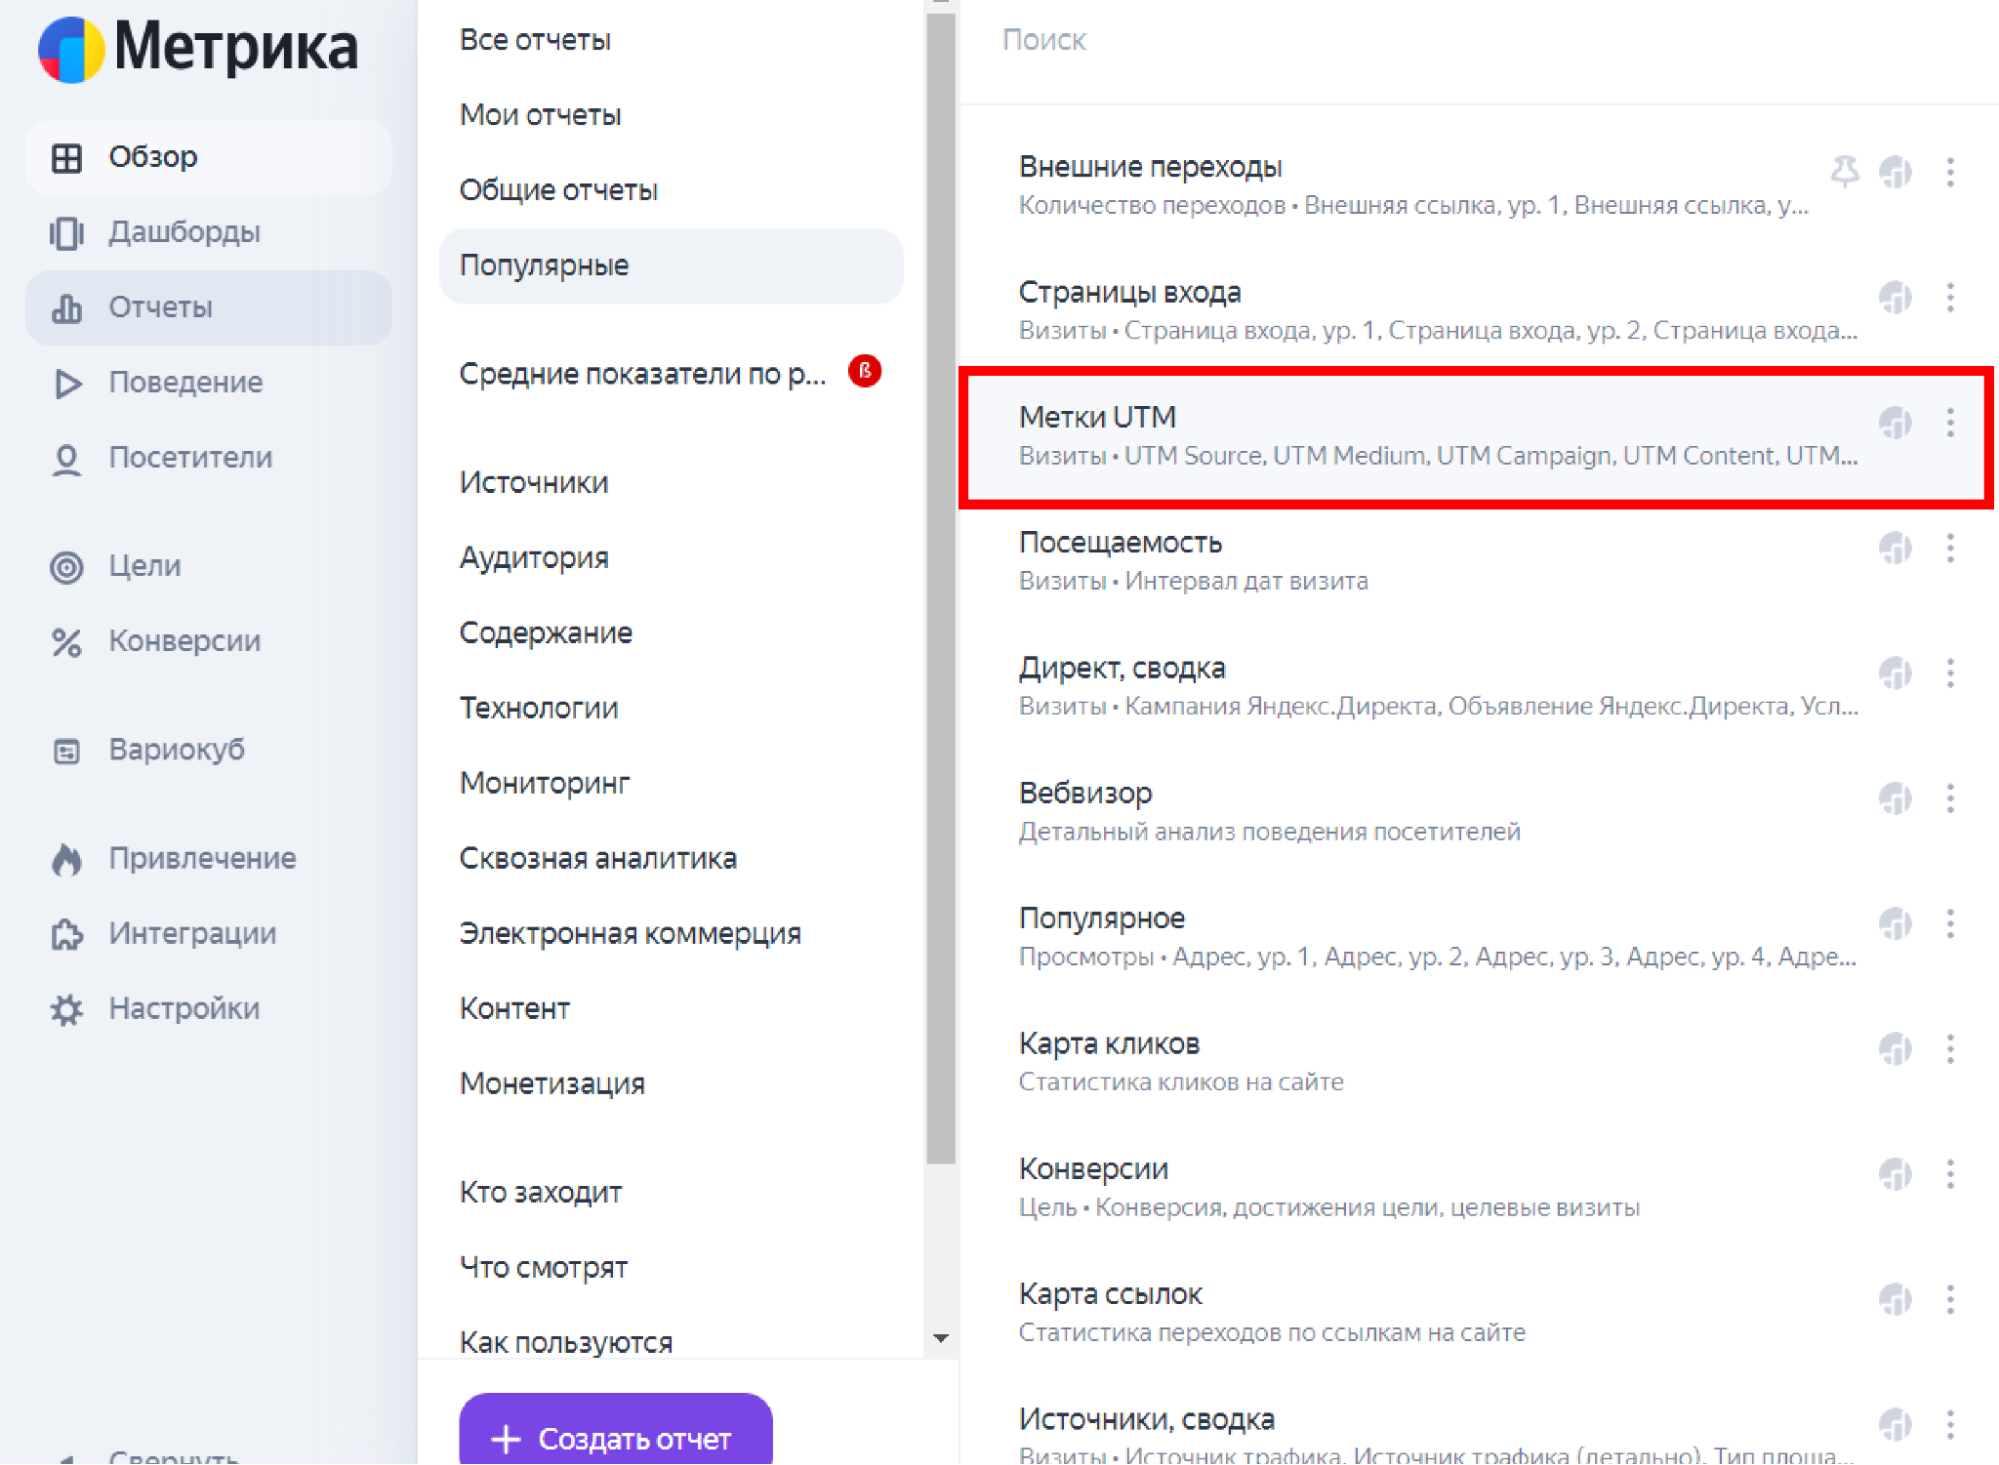The height and width of the screenshot is (1465, 1999).
Task: Open the Обзор section icon
Action: [x=66, y=158]
